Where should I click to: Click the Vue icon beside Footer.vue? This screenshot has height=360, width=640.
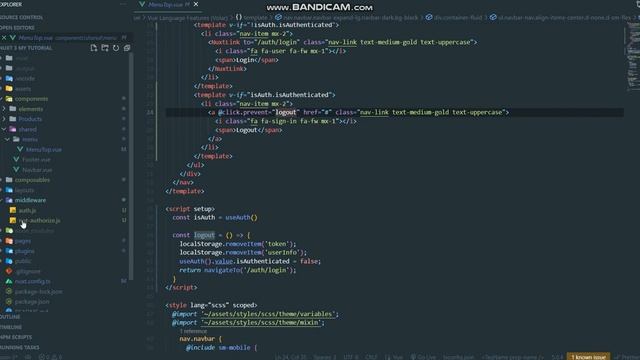tap(16, 160)
